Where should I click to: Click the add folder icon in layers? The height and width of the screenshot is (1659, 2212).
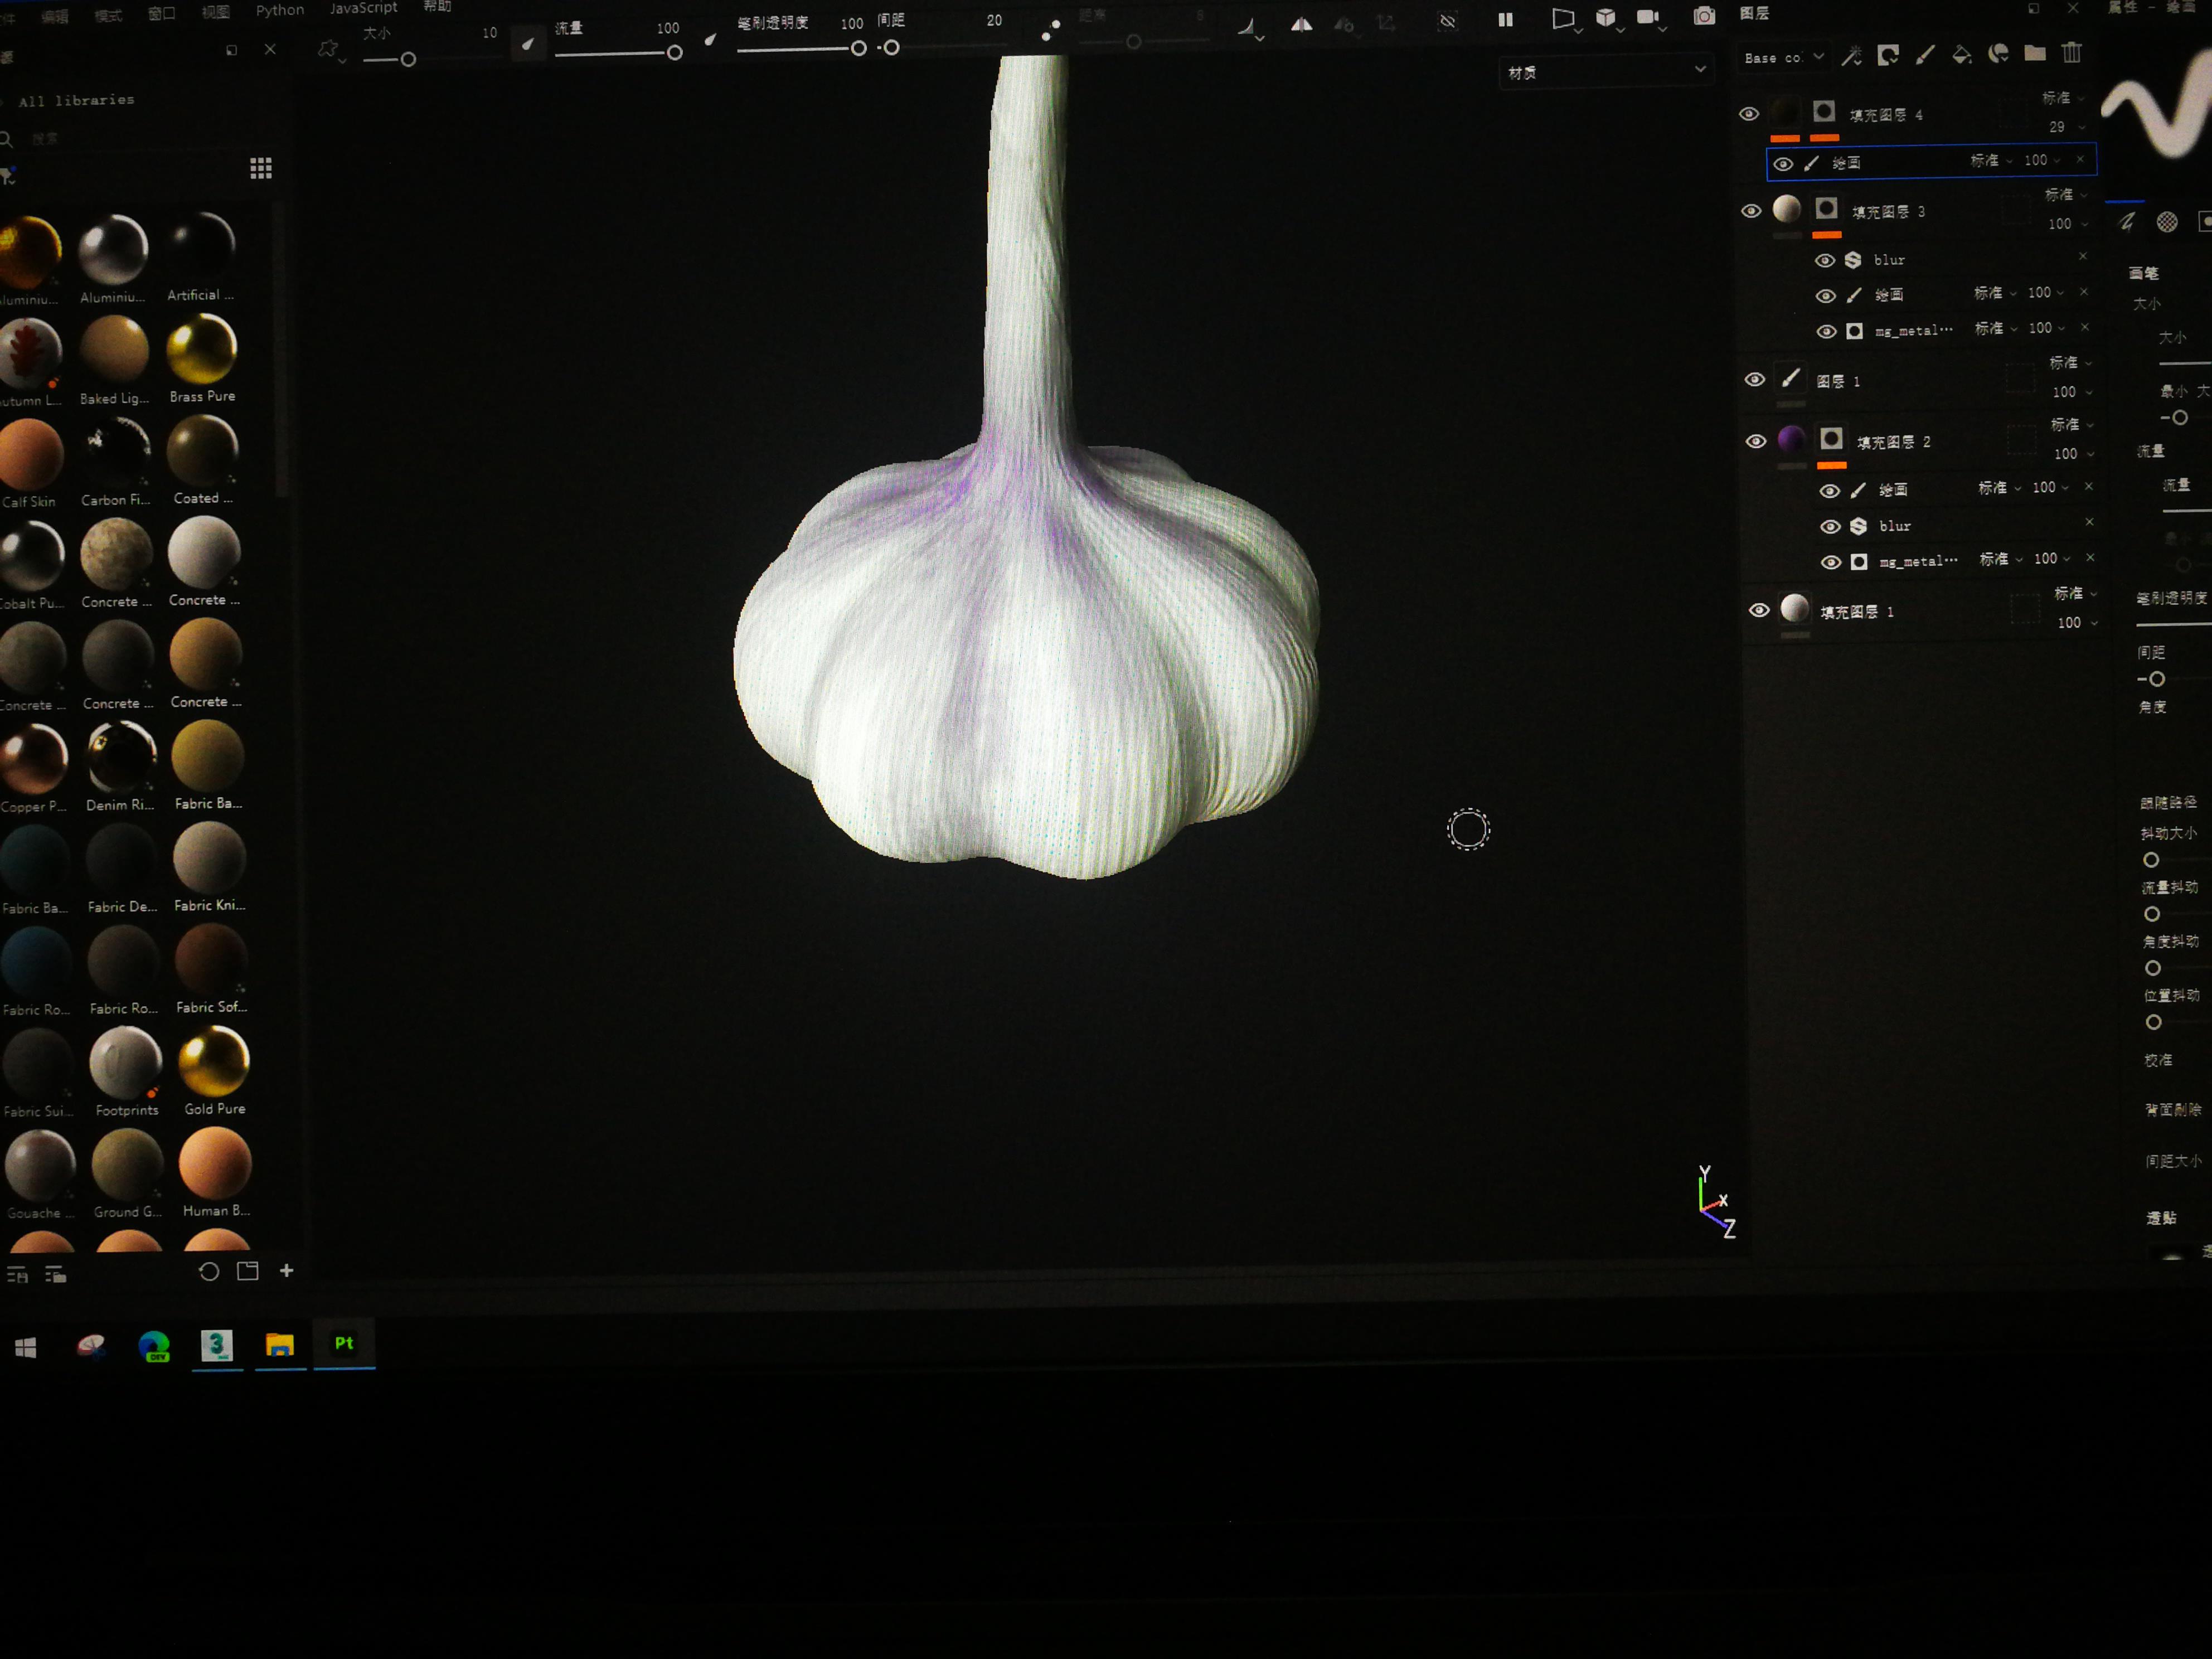coord(2035,53)
